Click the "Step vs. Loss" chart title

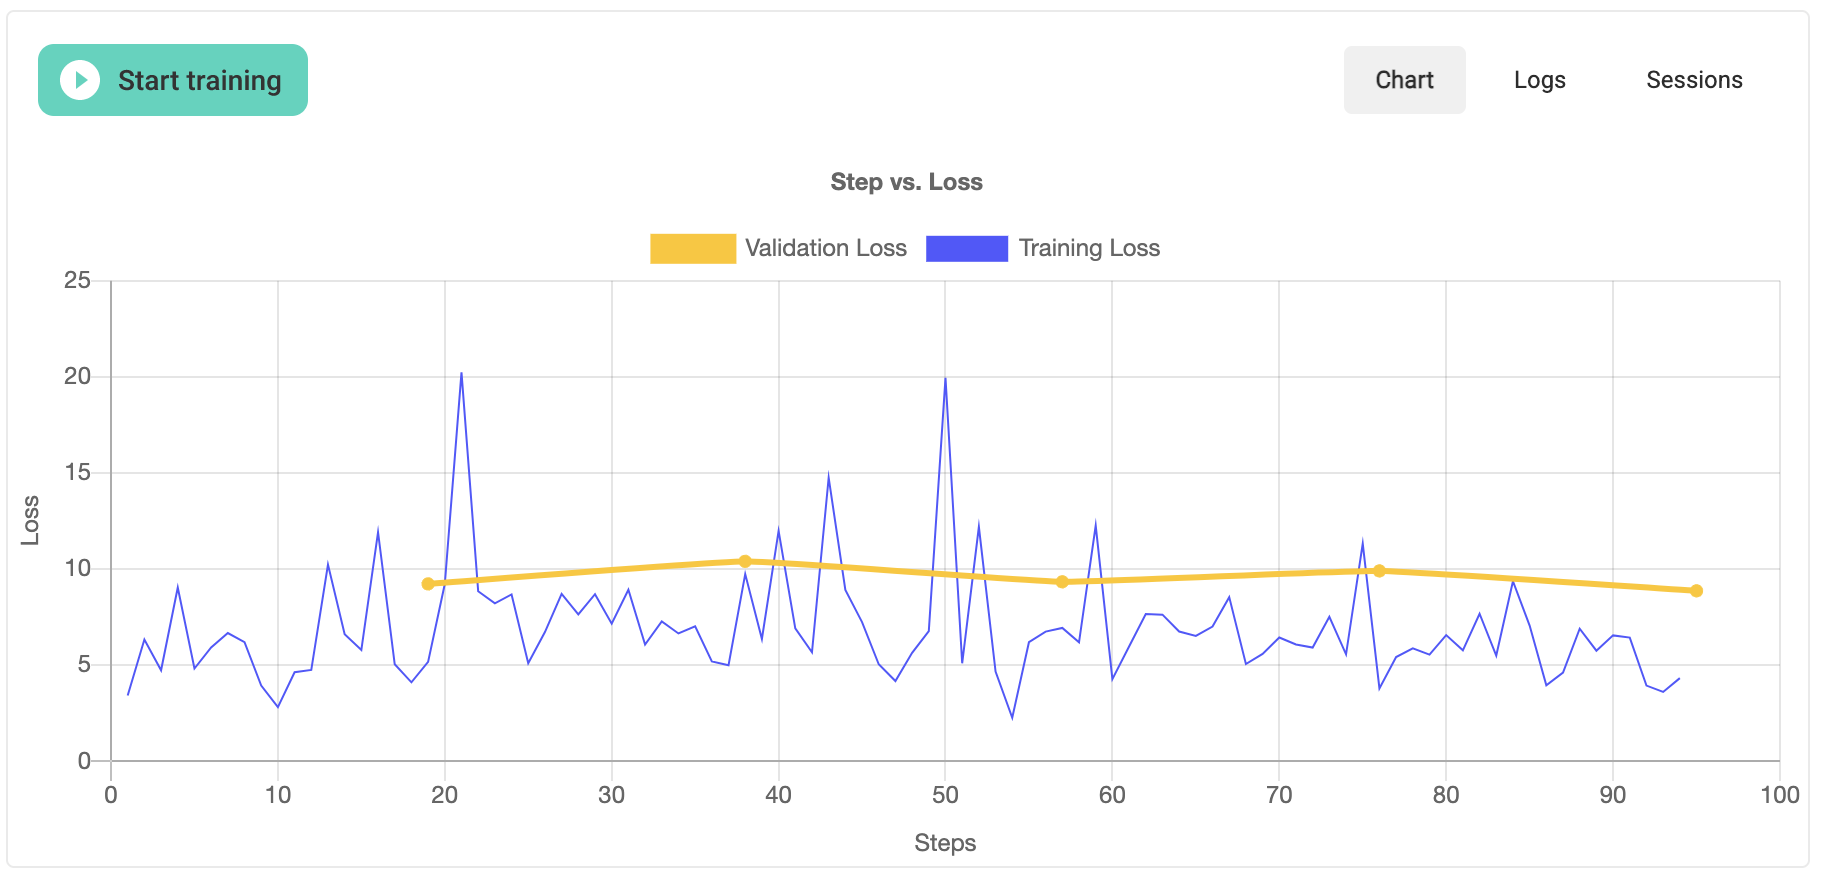[906, 182]
